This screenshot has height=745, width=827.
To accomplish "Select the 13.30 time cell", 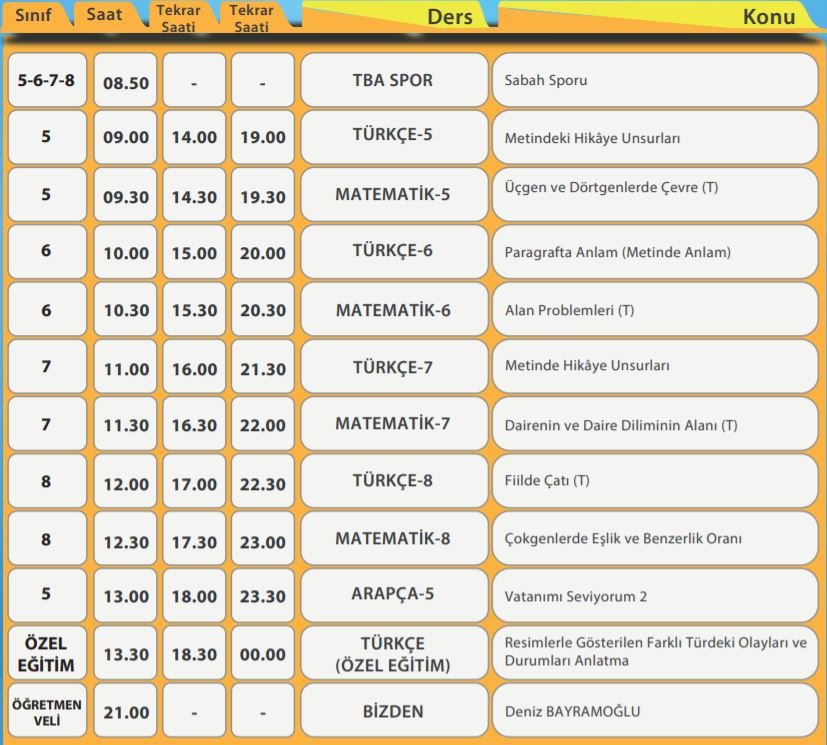I will [x=126, y=653].
